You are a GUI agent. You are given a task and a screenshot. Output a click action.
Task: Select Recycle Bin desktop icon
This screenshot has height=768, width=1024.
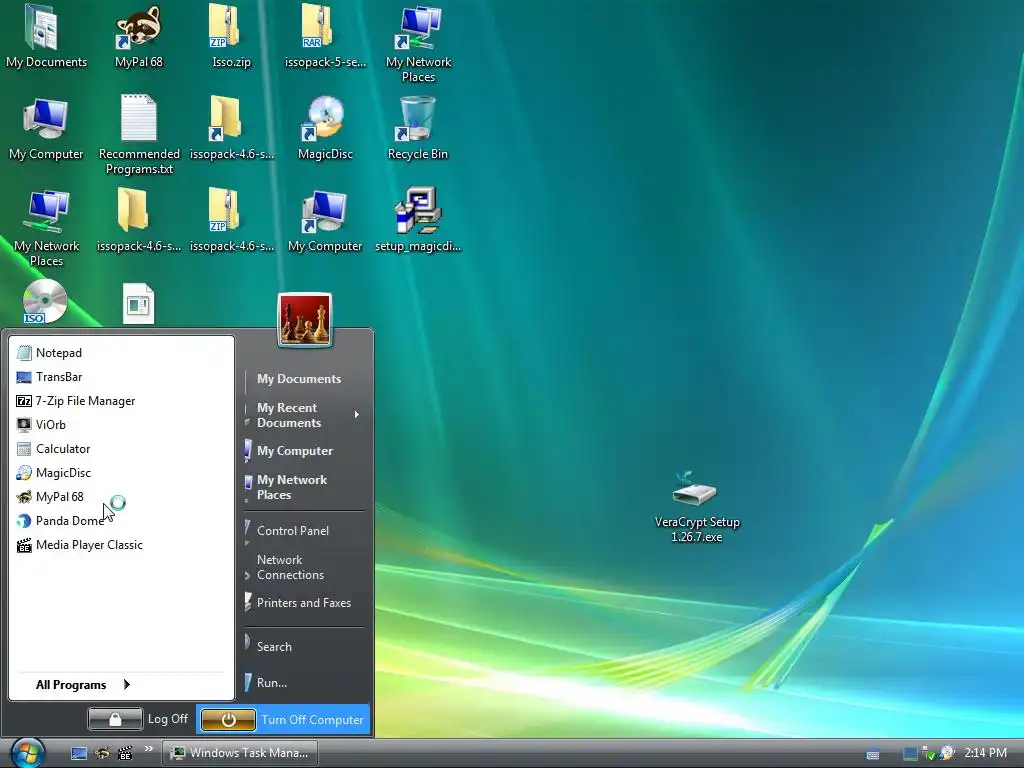pos(418,128)
